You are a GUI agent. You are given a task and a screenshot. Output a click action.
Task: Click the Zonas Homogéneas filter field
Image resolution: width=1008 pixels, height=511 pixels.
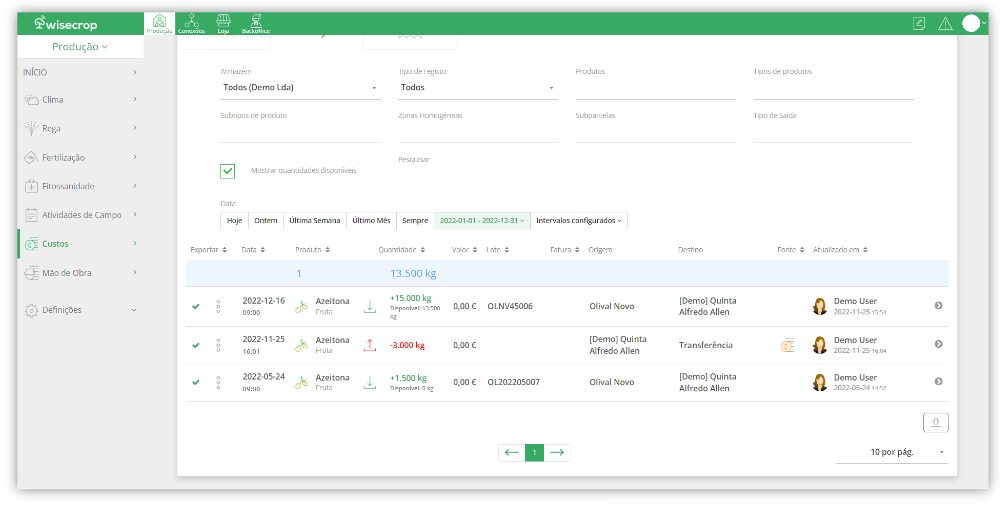(478, 132)
